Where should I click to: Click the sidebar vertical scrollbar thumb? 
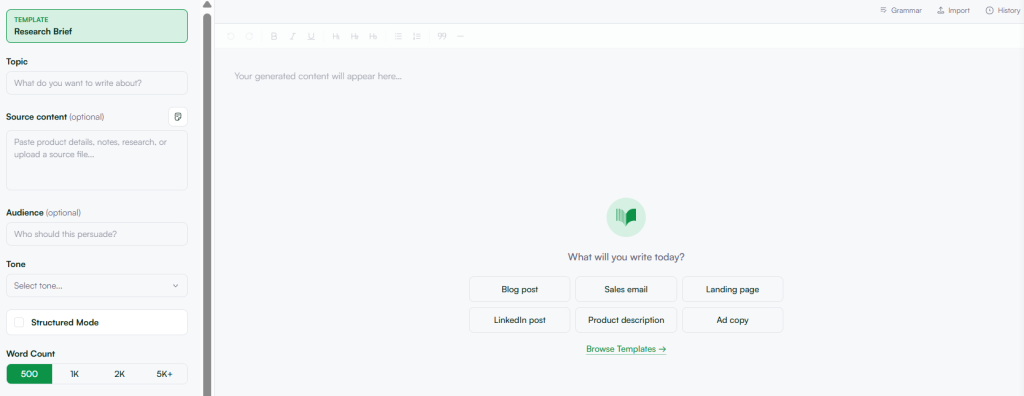(207, 204)
